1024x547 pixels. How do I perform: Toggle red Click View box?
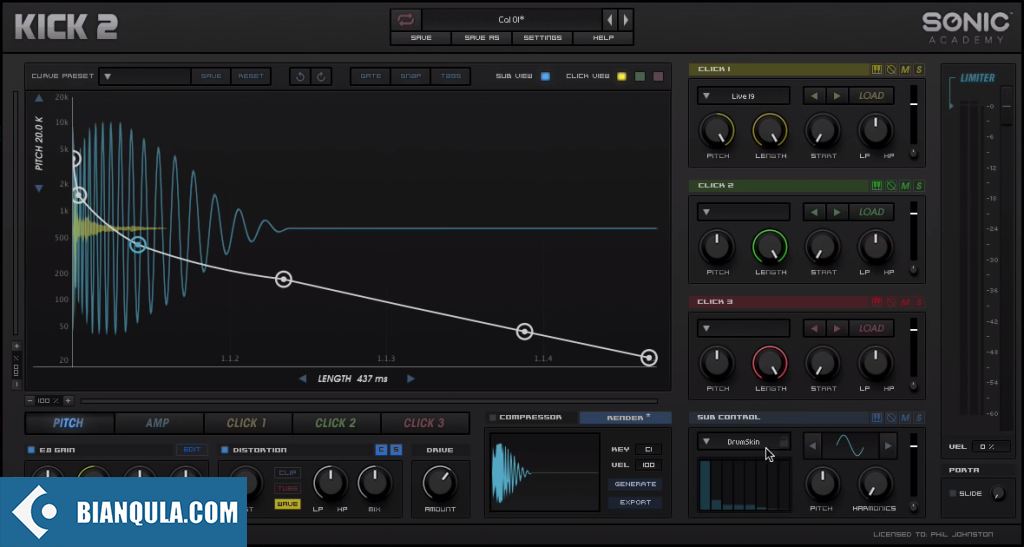pyautogui.click(x=658, y=76)
